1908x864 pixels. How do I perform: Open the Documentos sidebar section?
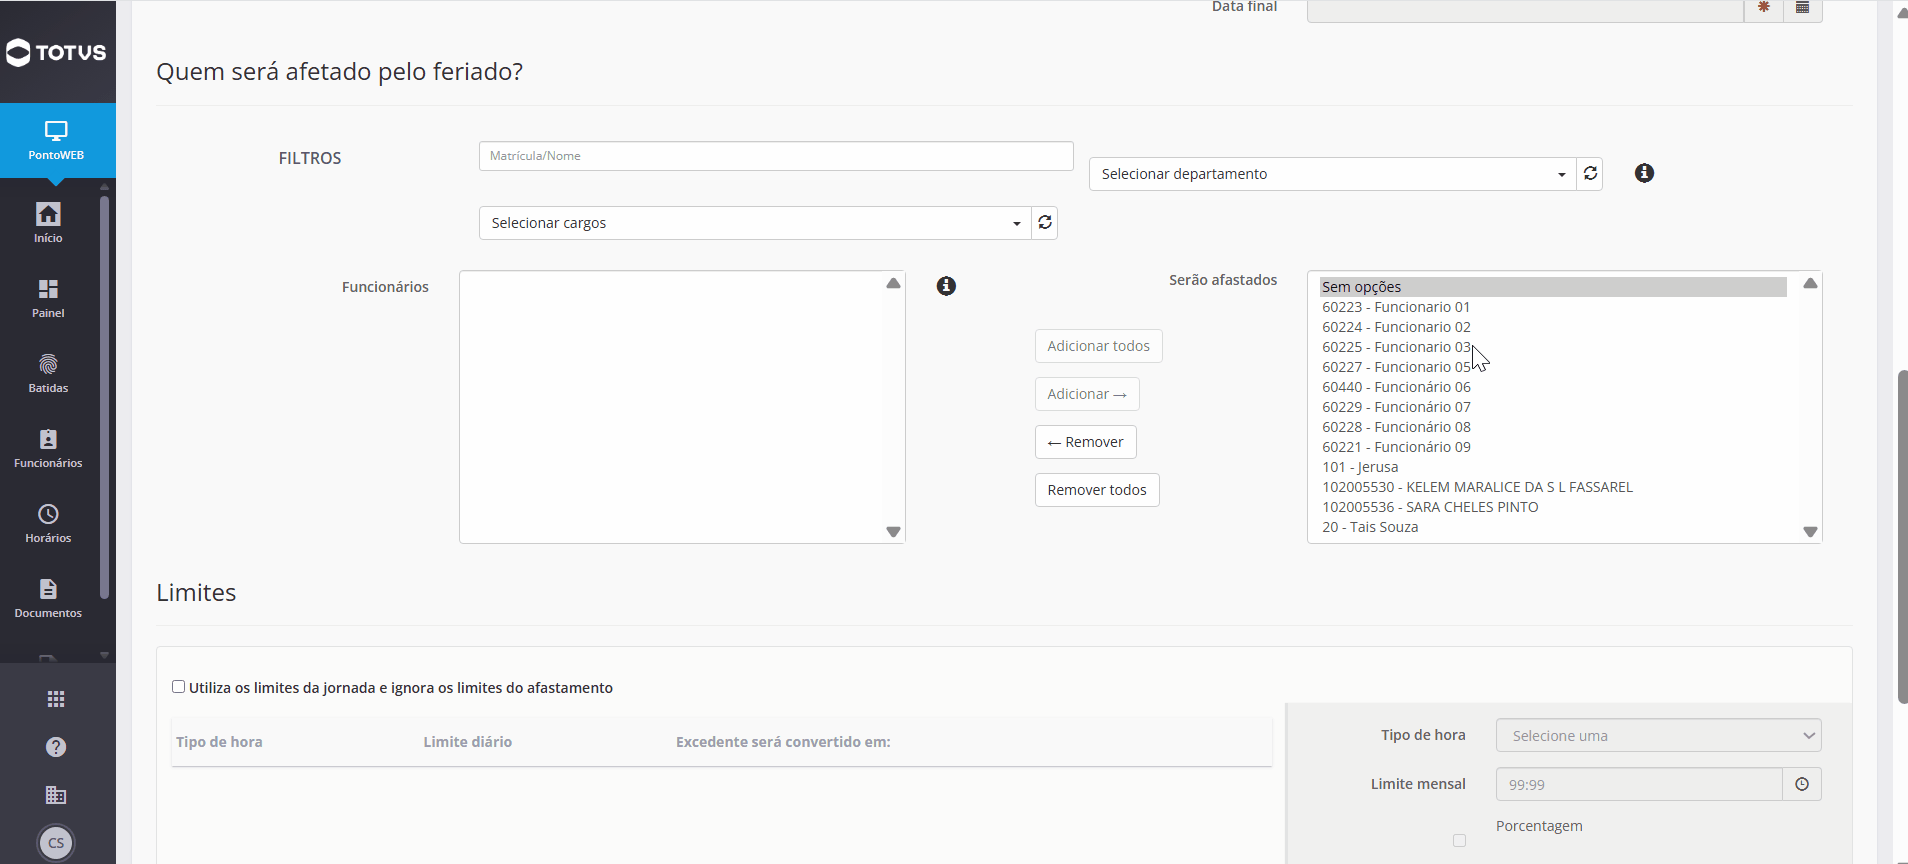point(48,598)
